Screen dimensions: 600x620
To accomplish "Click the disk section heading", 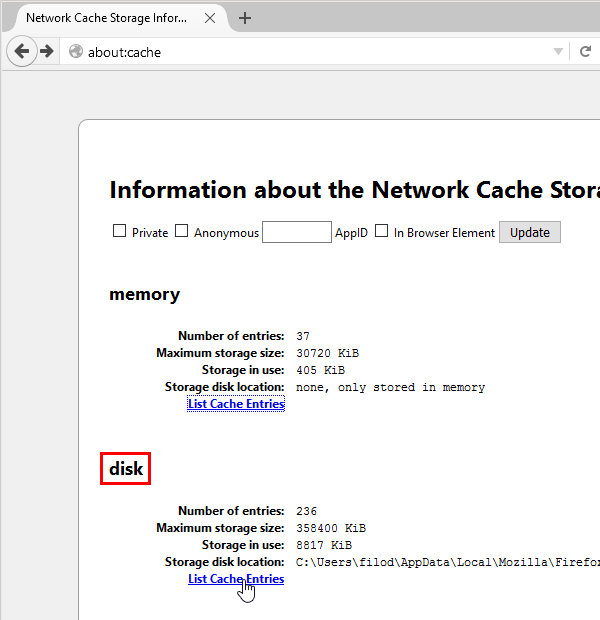I will click(126, 469).
